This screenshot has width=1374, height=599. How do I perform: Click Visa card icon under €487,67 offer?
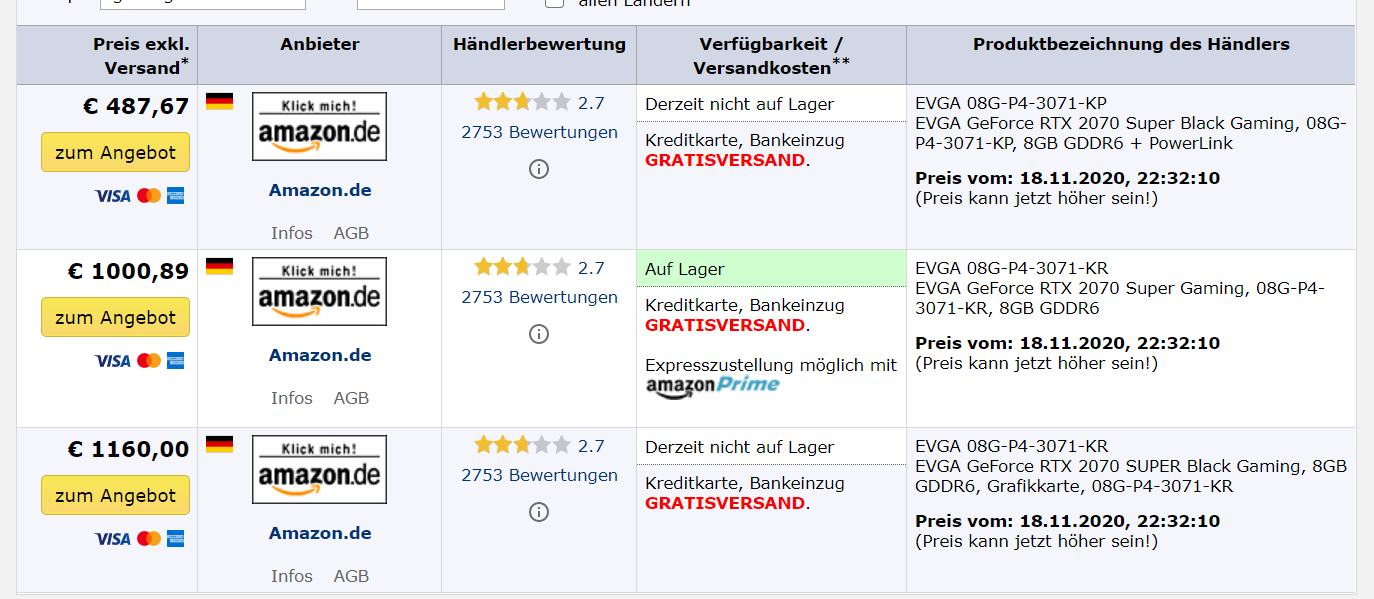pyautogui.click(x=112, y=196)
